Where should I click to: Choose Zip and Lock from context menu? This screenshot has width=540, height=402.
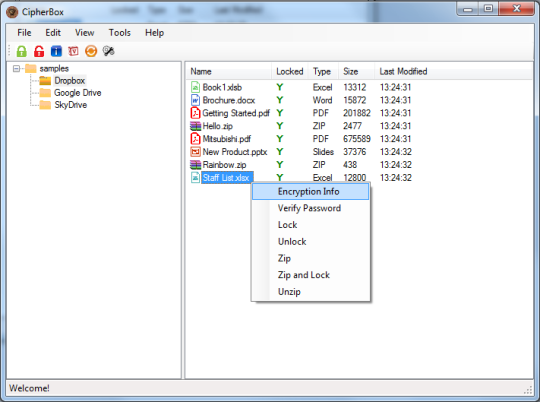311,275
